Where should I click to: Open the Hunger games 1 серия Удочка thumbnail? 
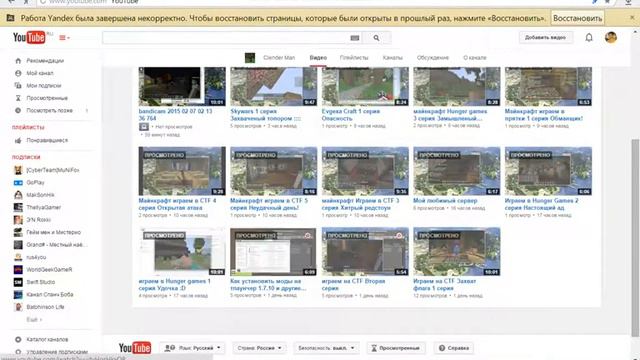[182, 251]
